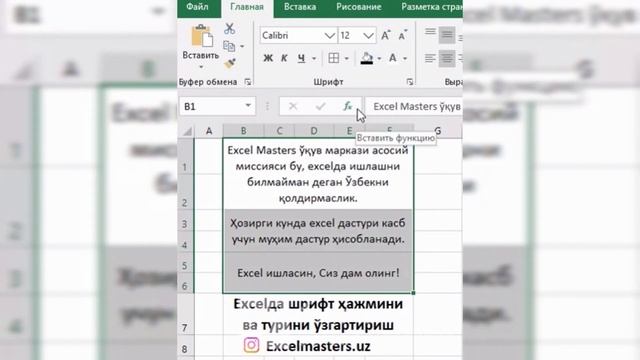640x360 pixels.
Task: Select cell 'Excel ишласин, Сиз дам олинг!'
Action: (x=318, y=273)
